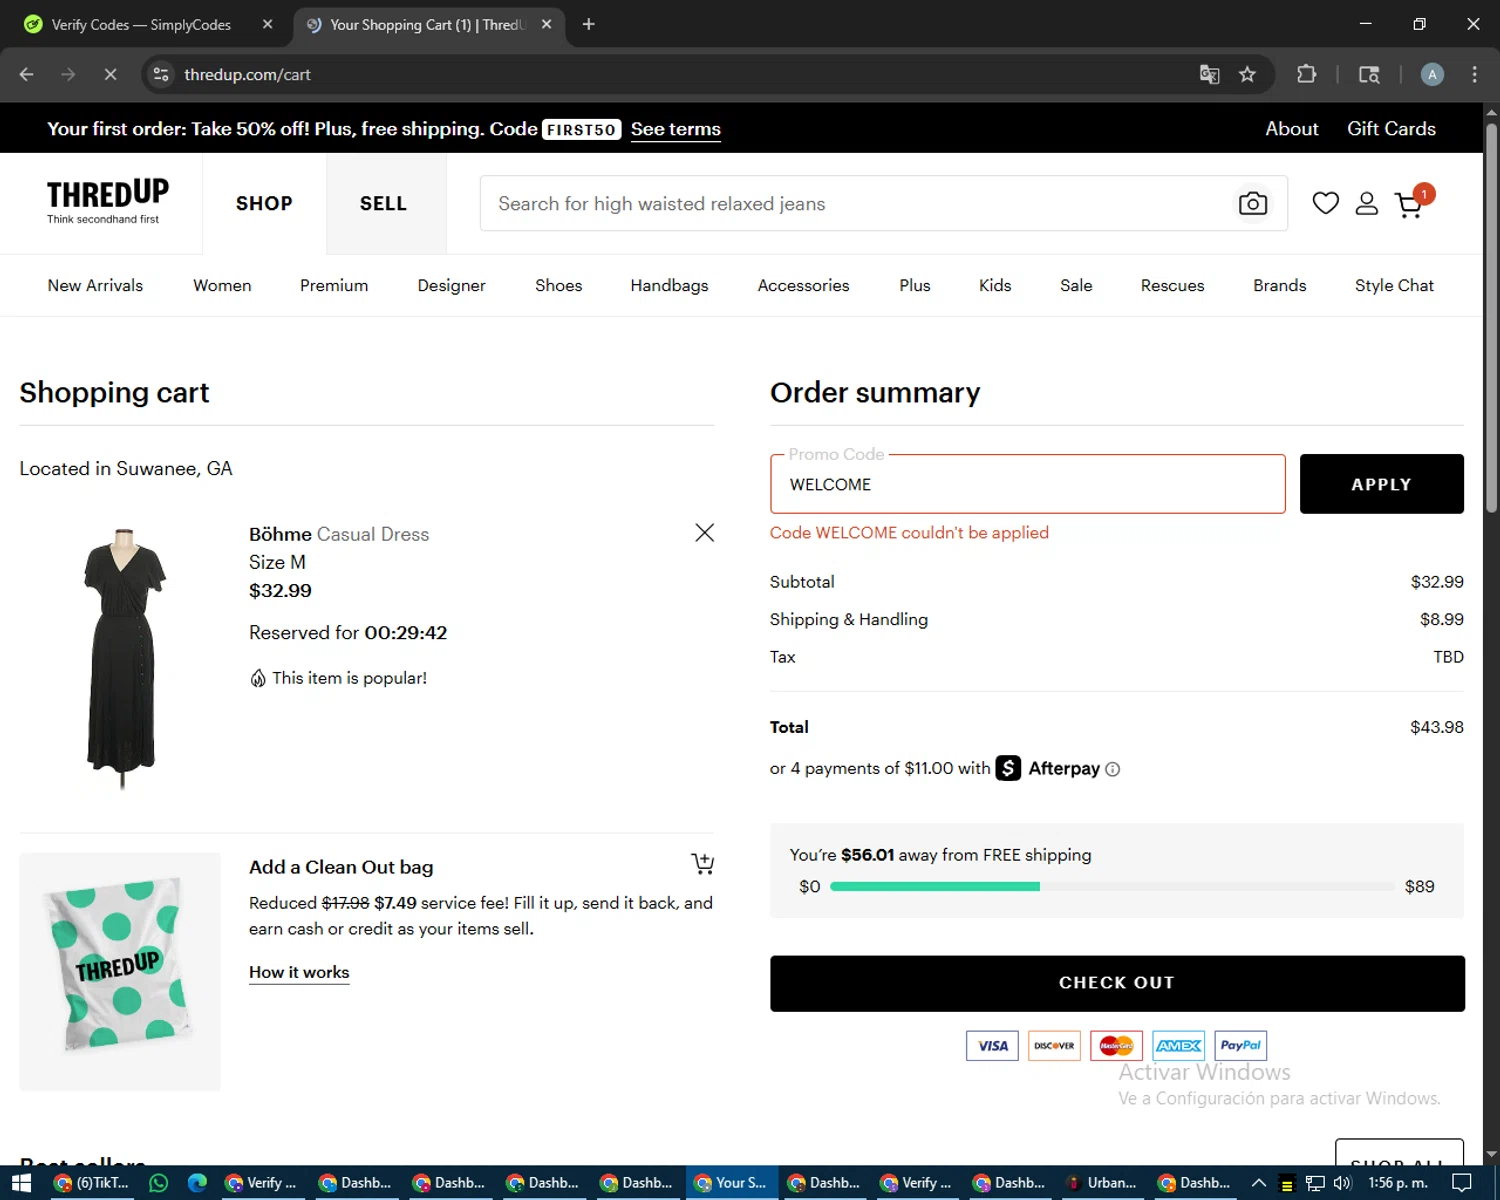The width and height of the screenshot is (1500, 1200).
Task: Open Chrome tab search icon
Action: pyautogui.click(x=1369, y=74)
